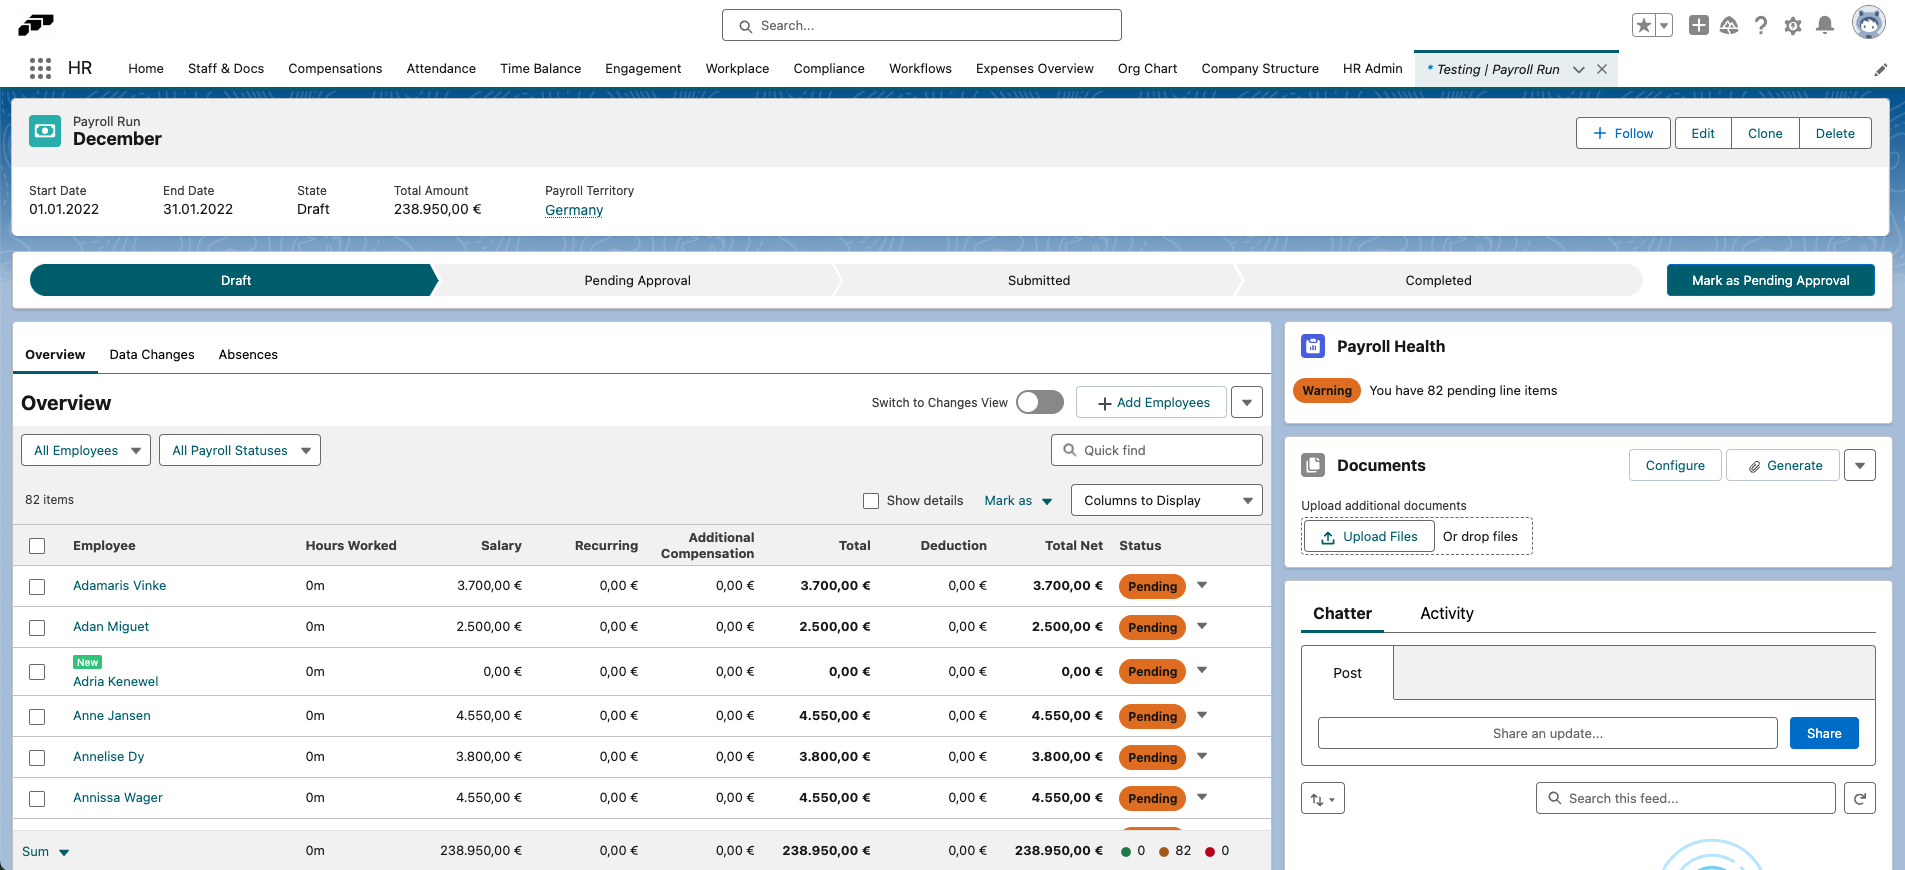
Task: Open the notifications bell
Action: pos(1824,26)
